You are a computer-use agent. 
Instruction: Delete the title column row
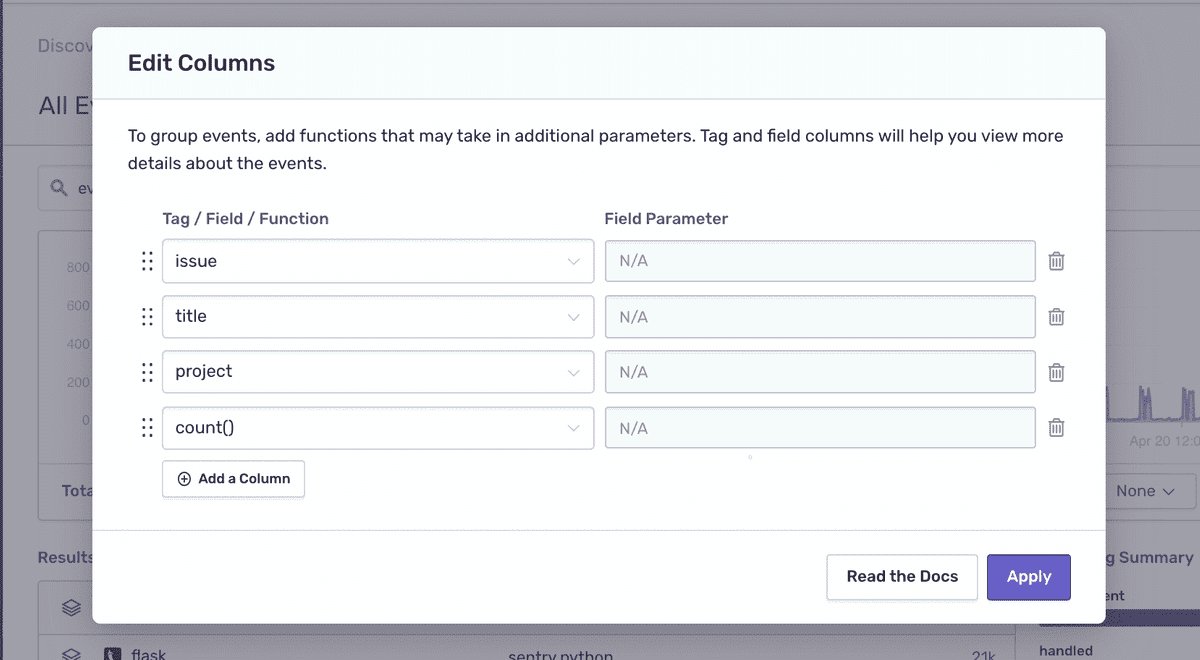coord(1056,316)
